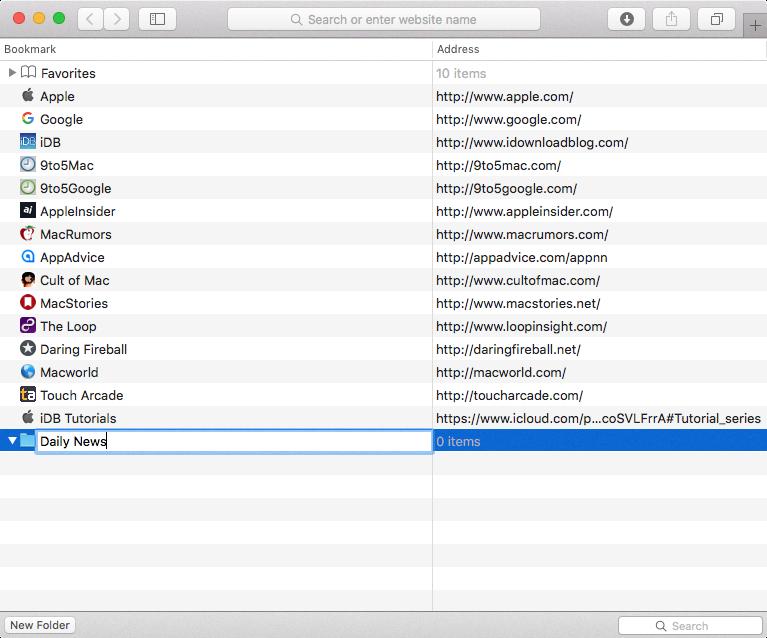
Task: Click the AppleInsider ai favicon
Action: click(x=28, y=210)
